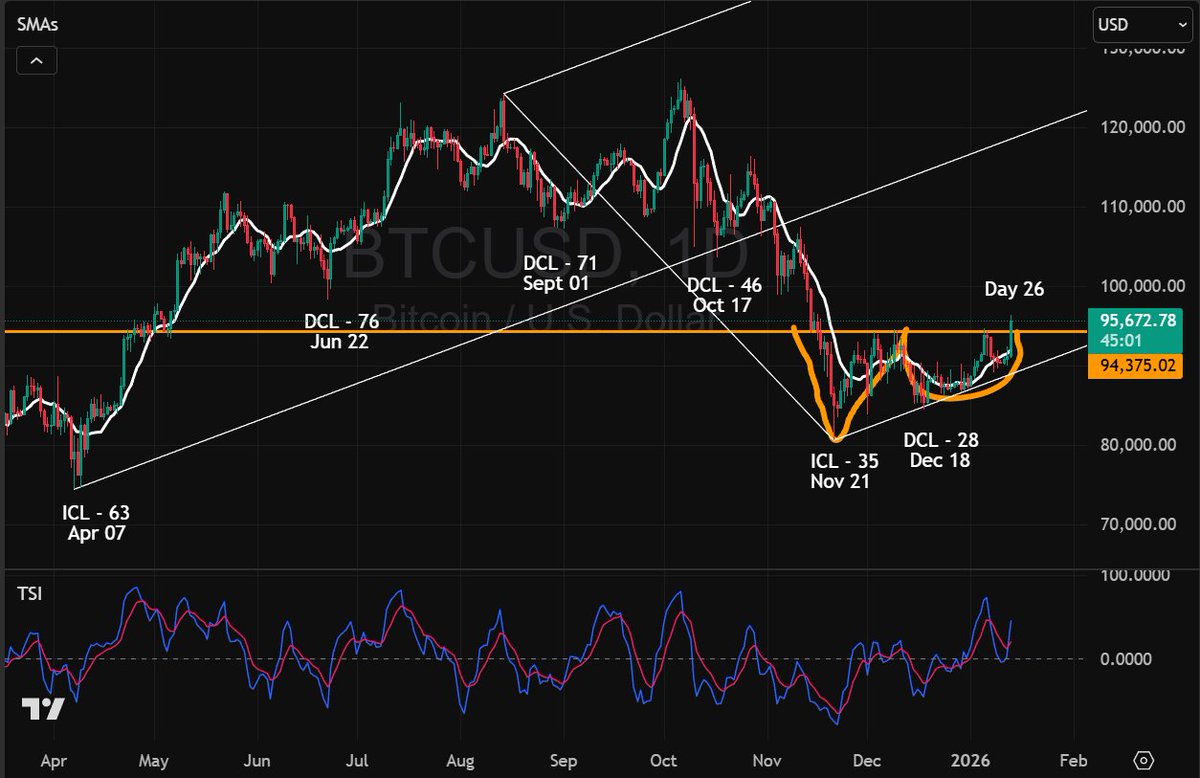1200x778 pixels.
Task: Select the "DCL - 28 Dec 18" annotation
Action: click(x=941, y=449)
